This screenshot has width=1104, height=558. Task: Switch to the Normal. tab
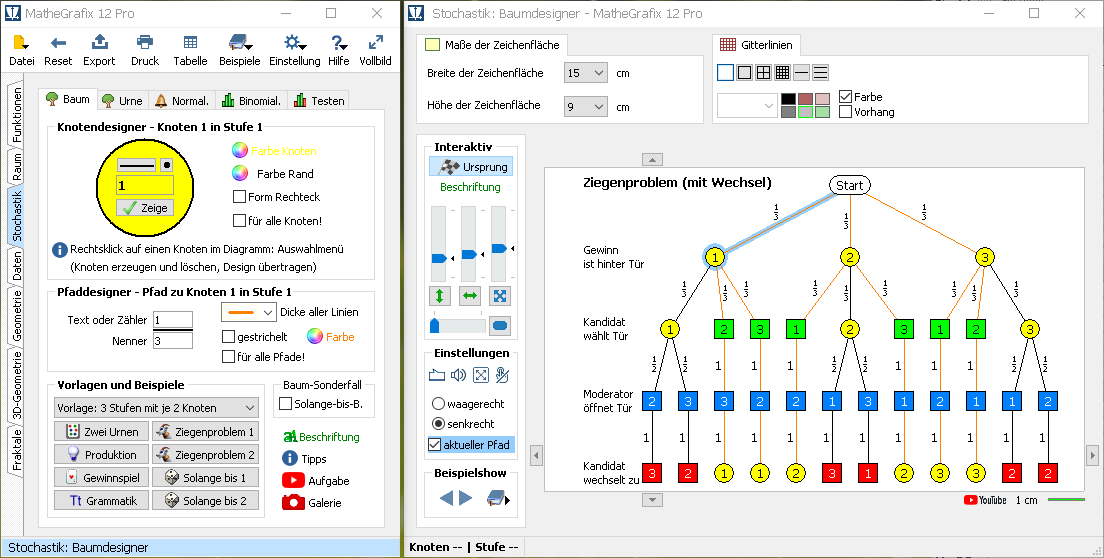[182, 101]
